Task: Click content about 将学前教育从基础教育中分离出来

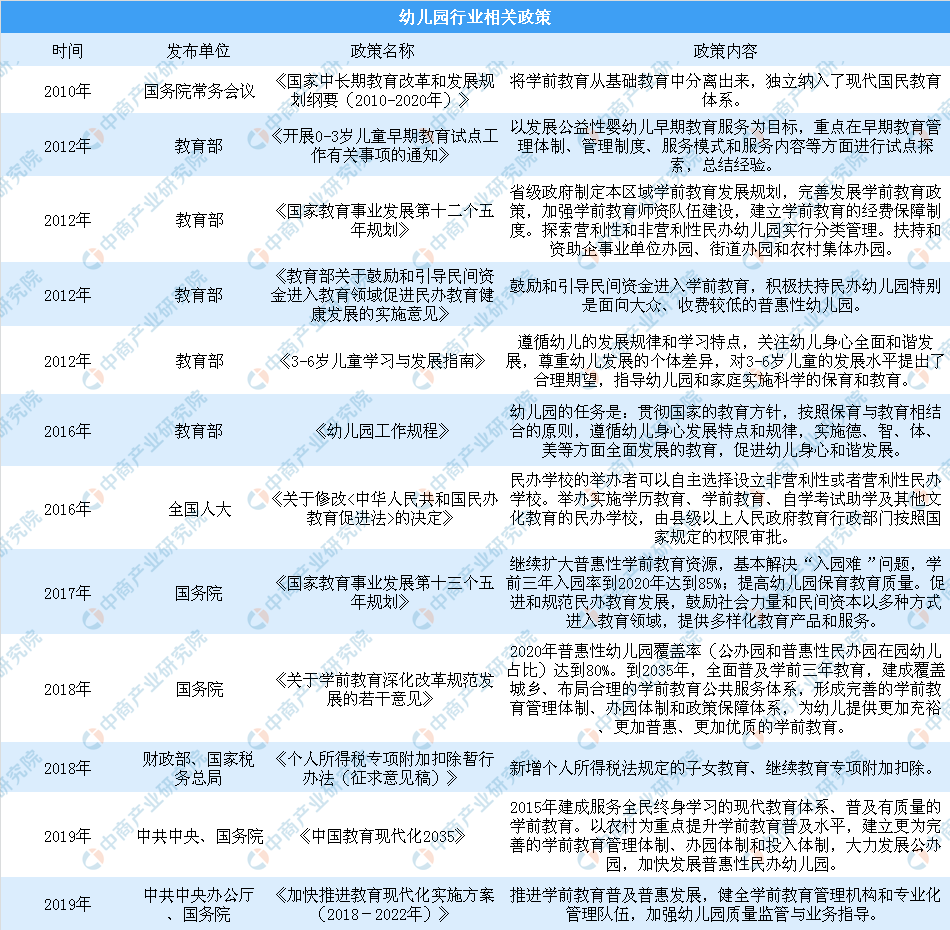Action: point(725,91)
